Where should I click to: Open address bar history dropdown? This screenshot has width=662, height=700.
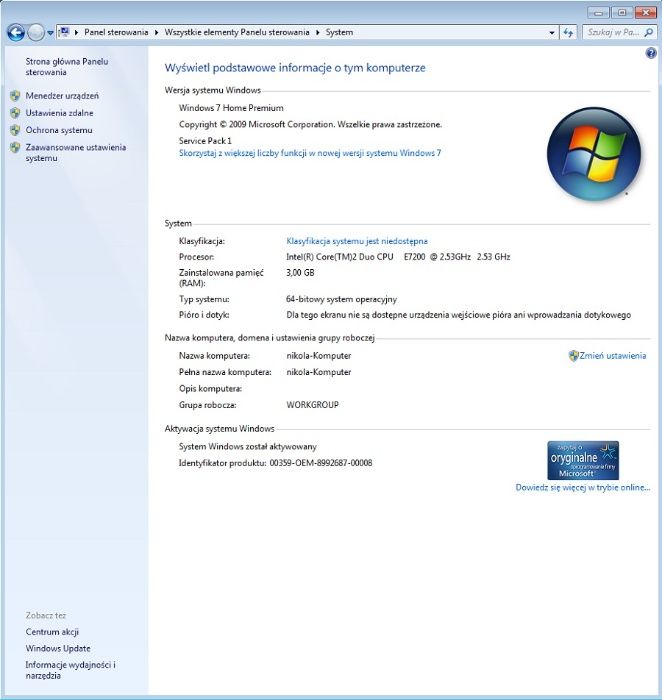(x=552, y=33)
